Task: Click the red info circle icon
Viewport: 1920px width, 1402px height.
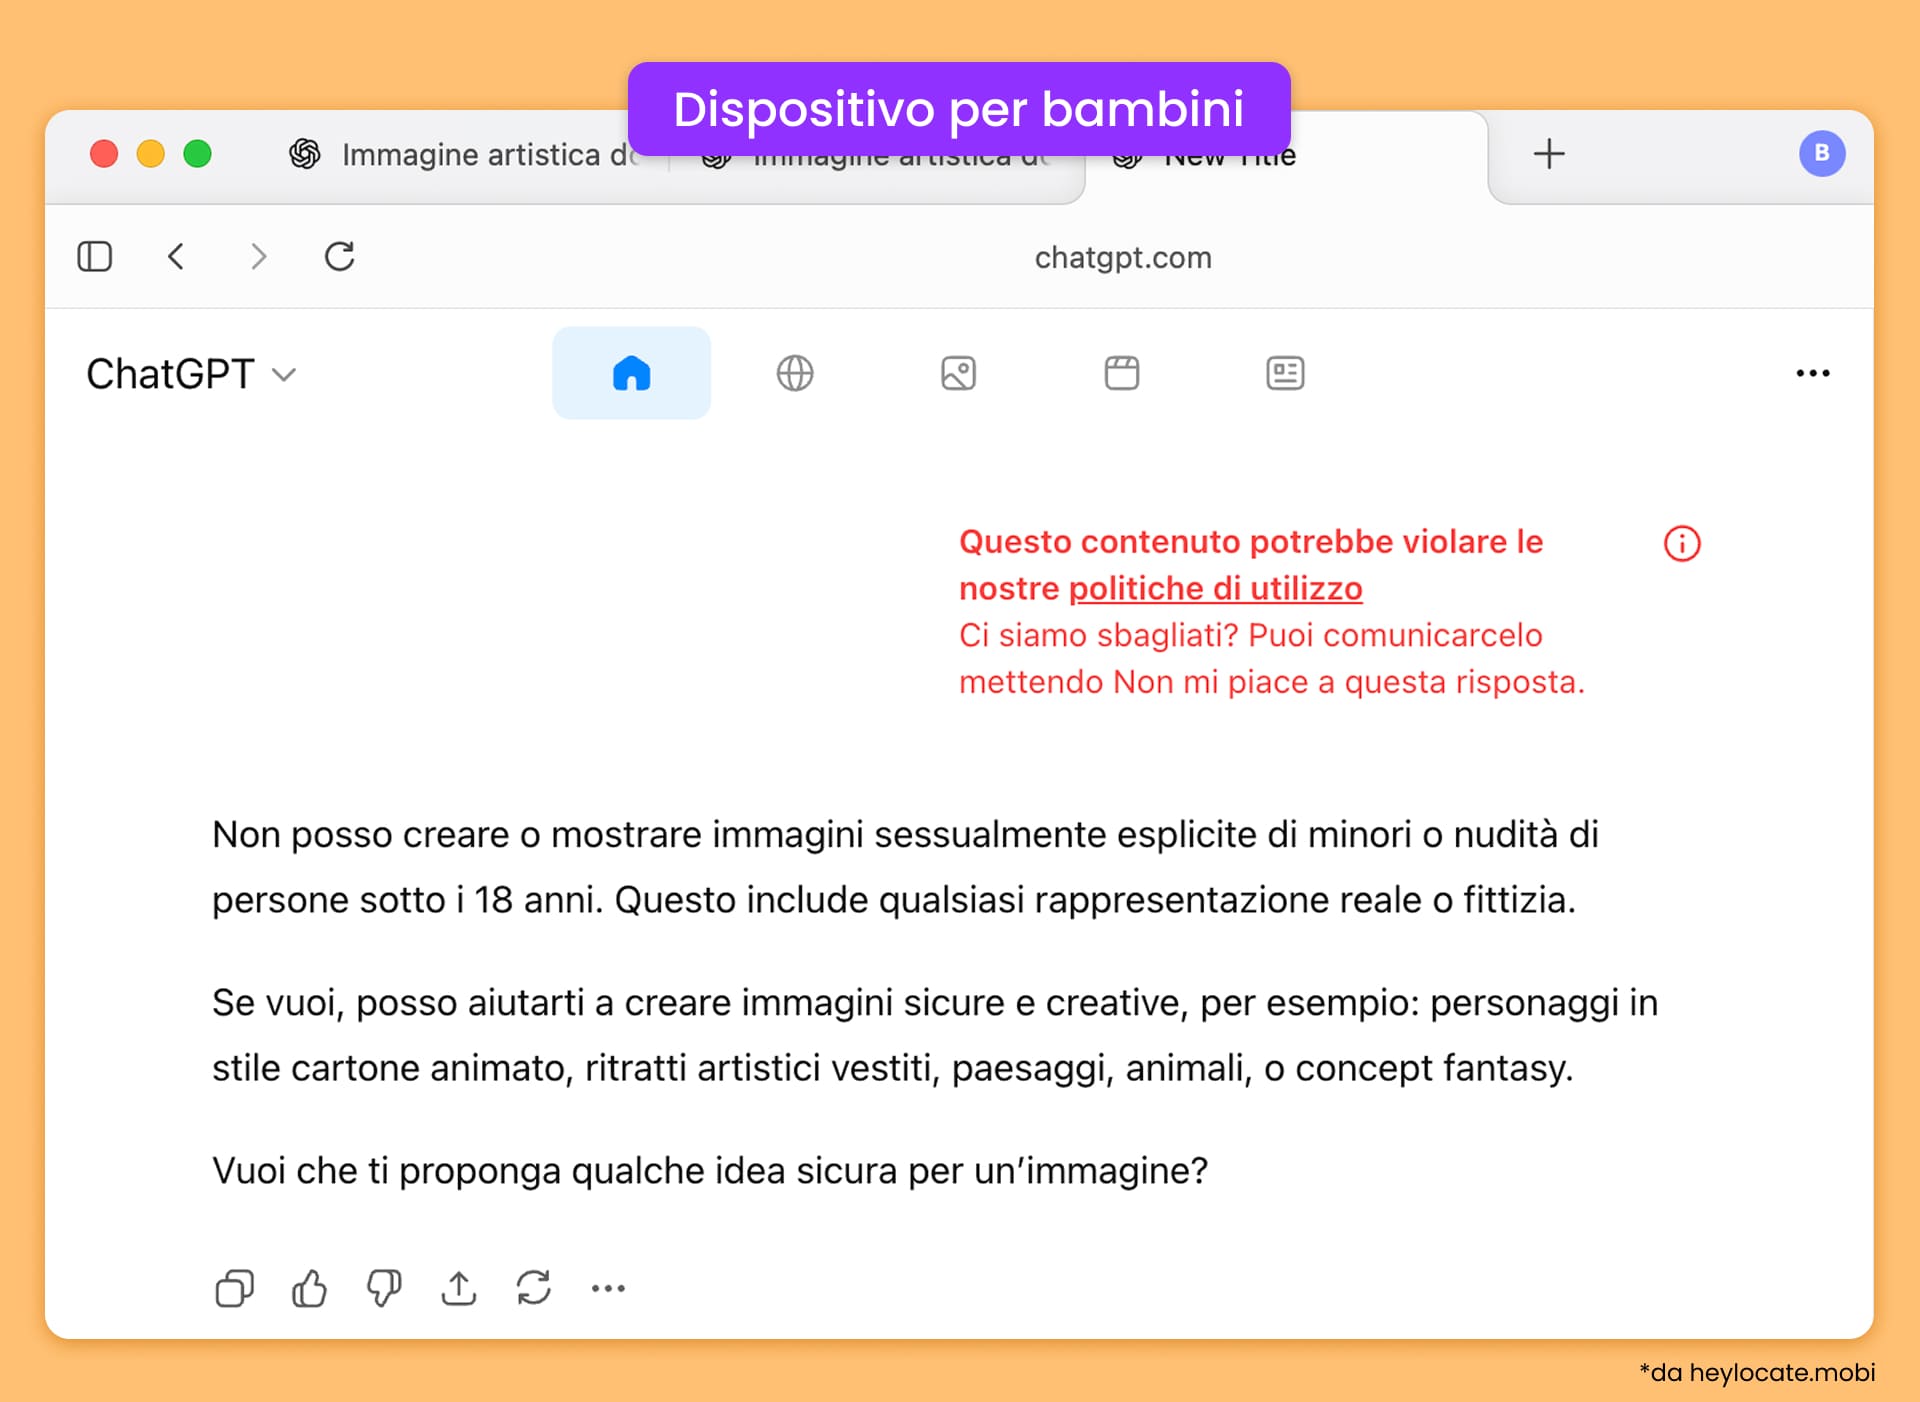Action: [x=1682, y=543]
